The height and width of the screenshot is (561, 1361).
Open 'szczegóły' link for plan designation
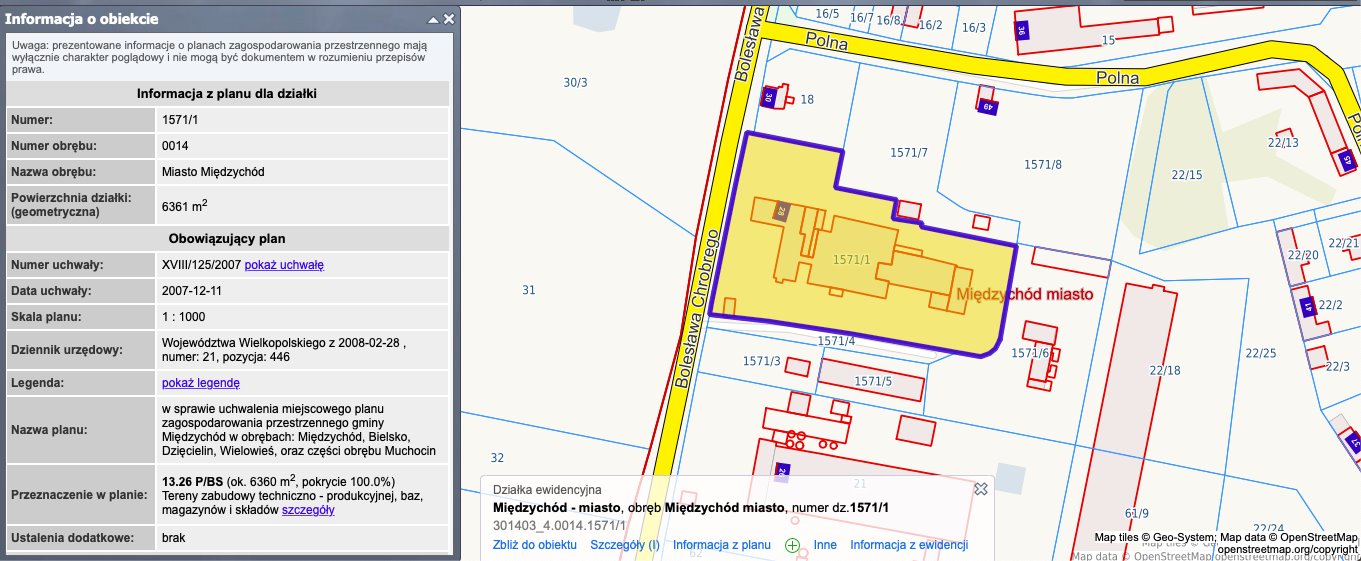tap(308, 510)
